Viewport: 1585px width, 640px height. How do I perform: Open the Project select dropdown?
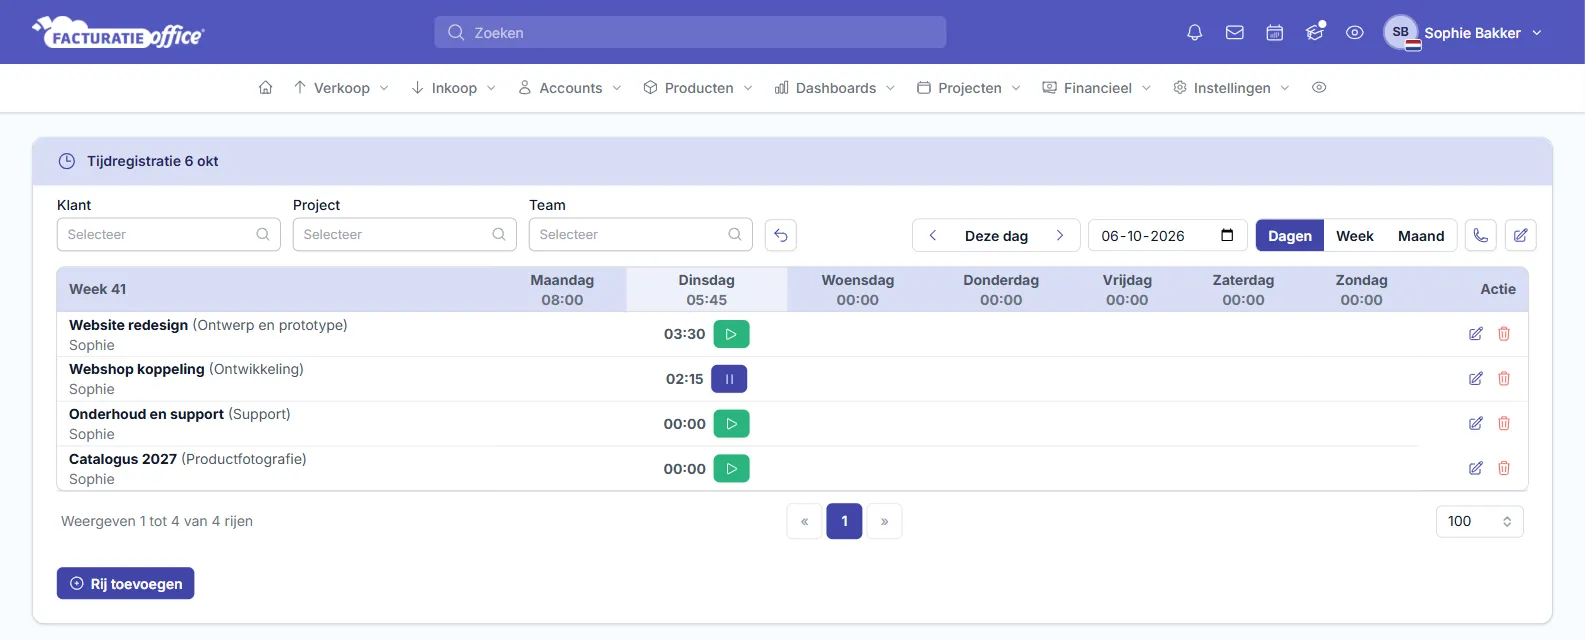click(405, 235)
